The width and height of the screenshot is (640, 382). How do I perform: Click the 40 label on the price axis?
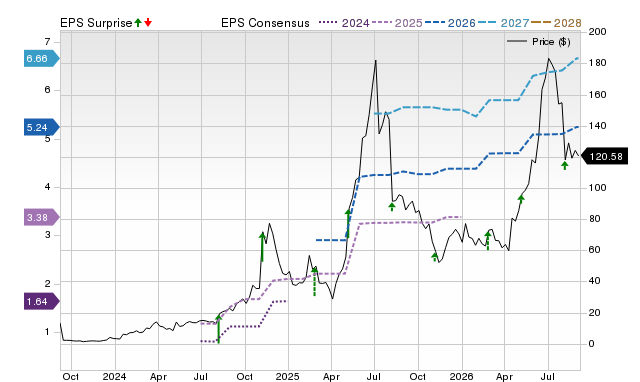point(594,281)
